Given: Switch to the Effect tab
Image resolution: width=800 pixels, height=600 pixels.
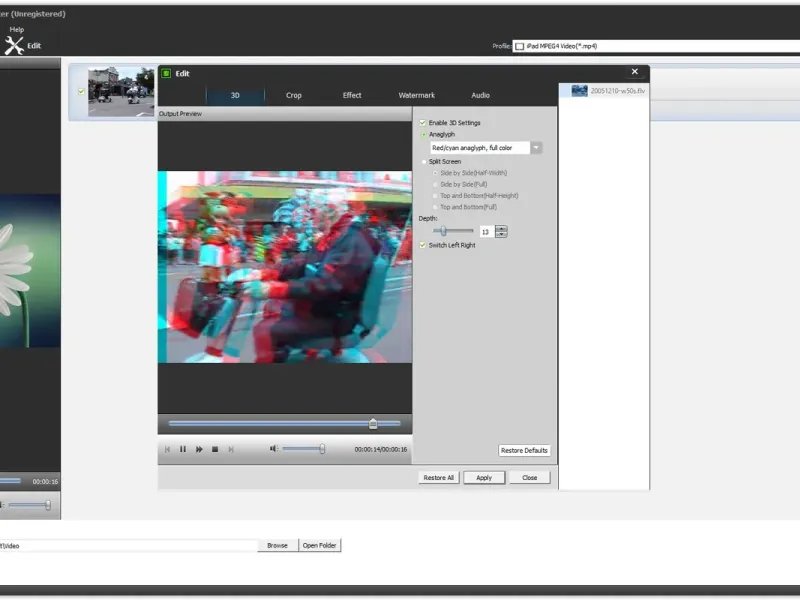Looking at the screenshot, I should [x=352, y=95].
